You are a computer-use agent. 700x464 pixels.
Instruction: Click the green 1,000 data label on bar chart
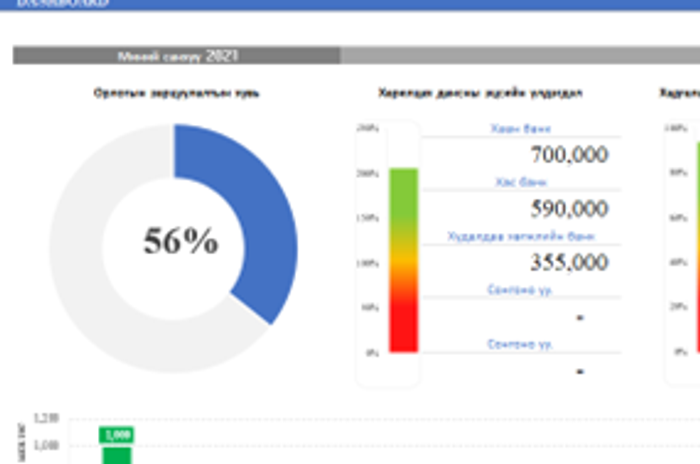coord(118,434)
